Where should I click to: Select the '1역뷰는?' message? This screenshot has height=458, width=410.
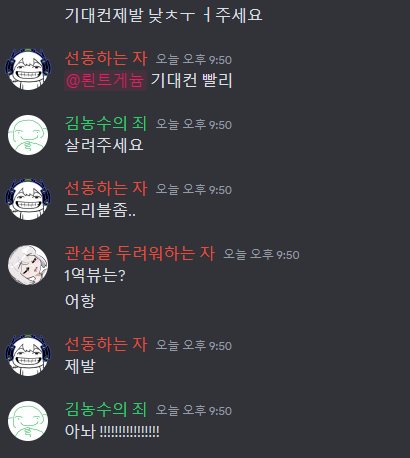(x=95, y=275)
